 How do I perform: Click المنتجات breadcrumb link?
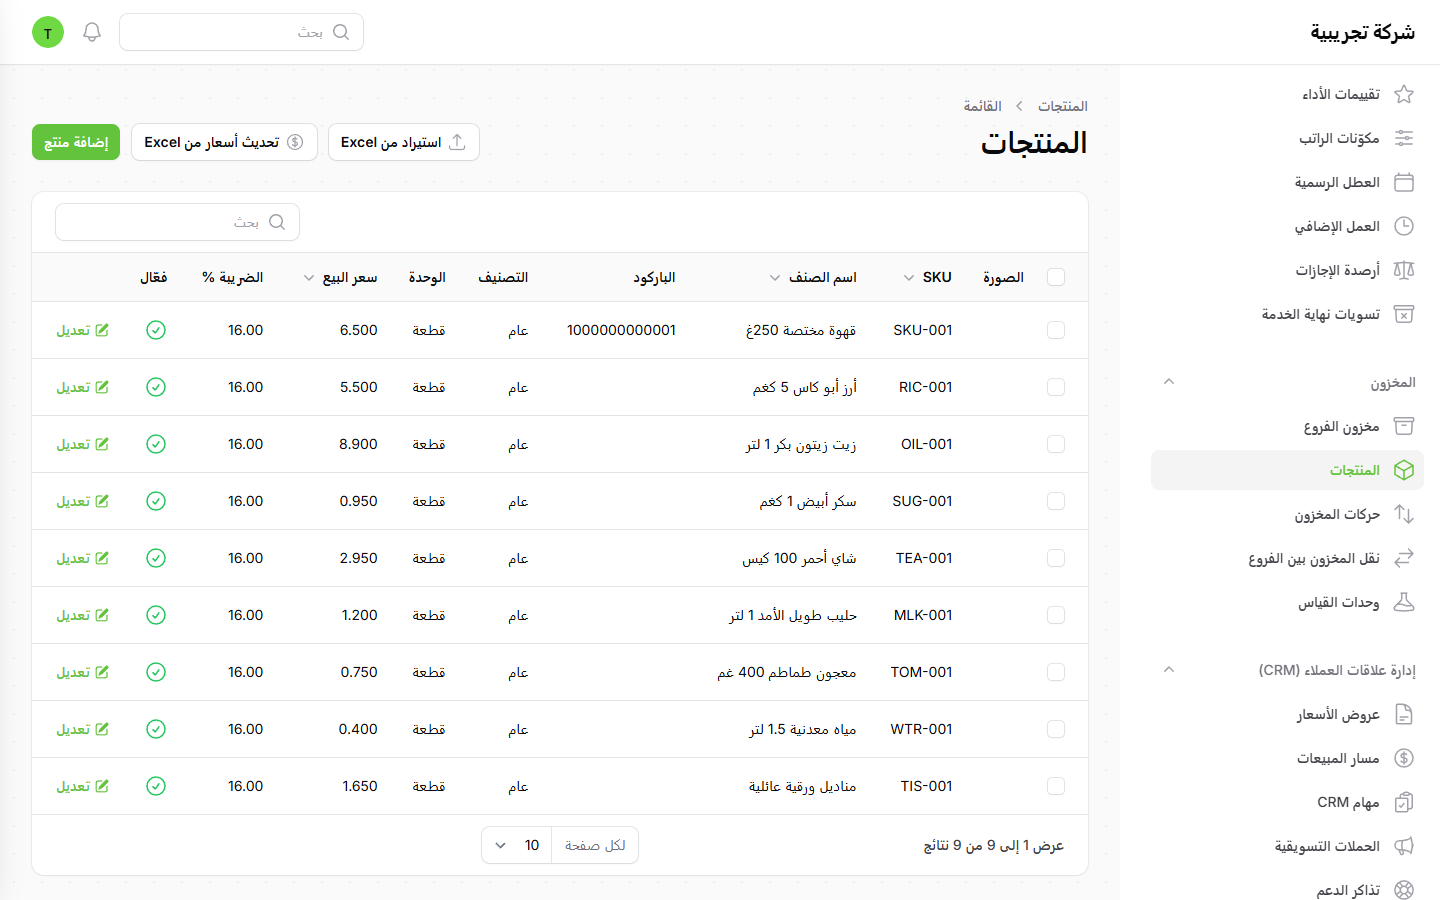click(1062, 106)
